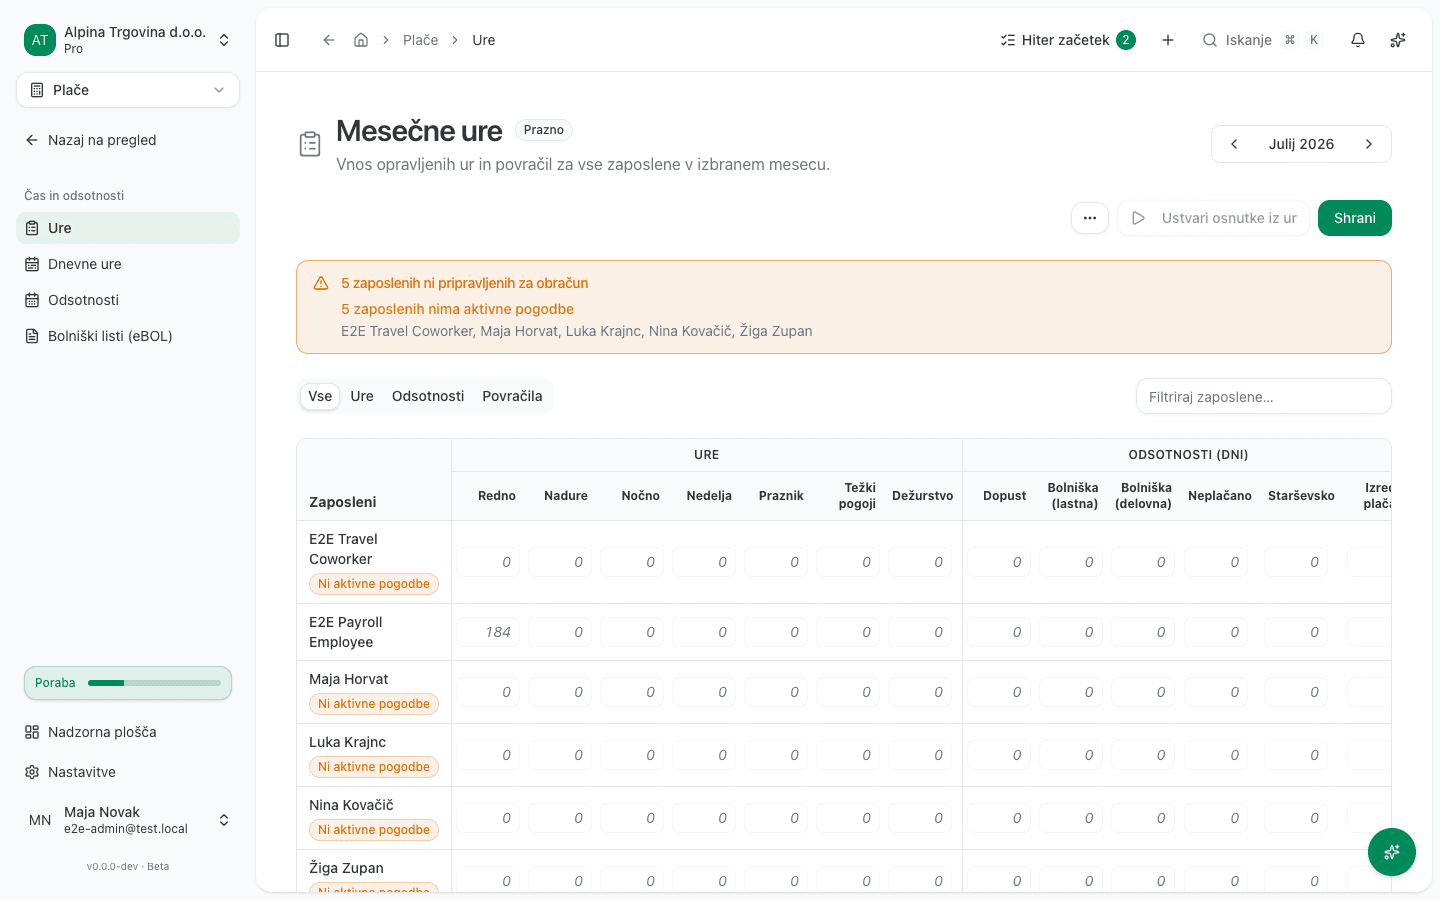Click Nadure field for Maja Horvat
1440x900 pixels.
coord(560,692)
